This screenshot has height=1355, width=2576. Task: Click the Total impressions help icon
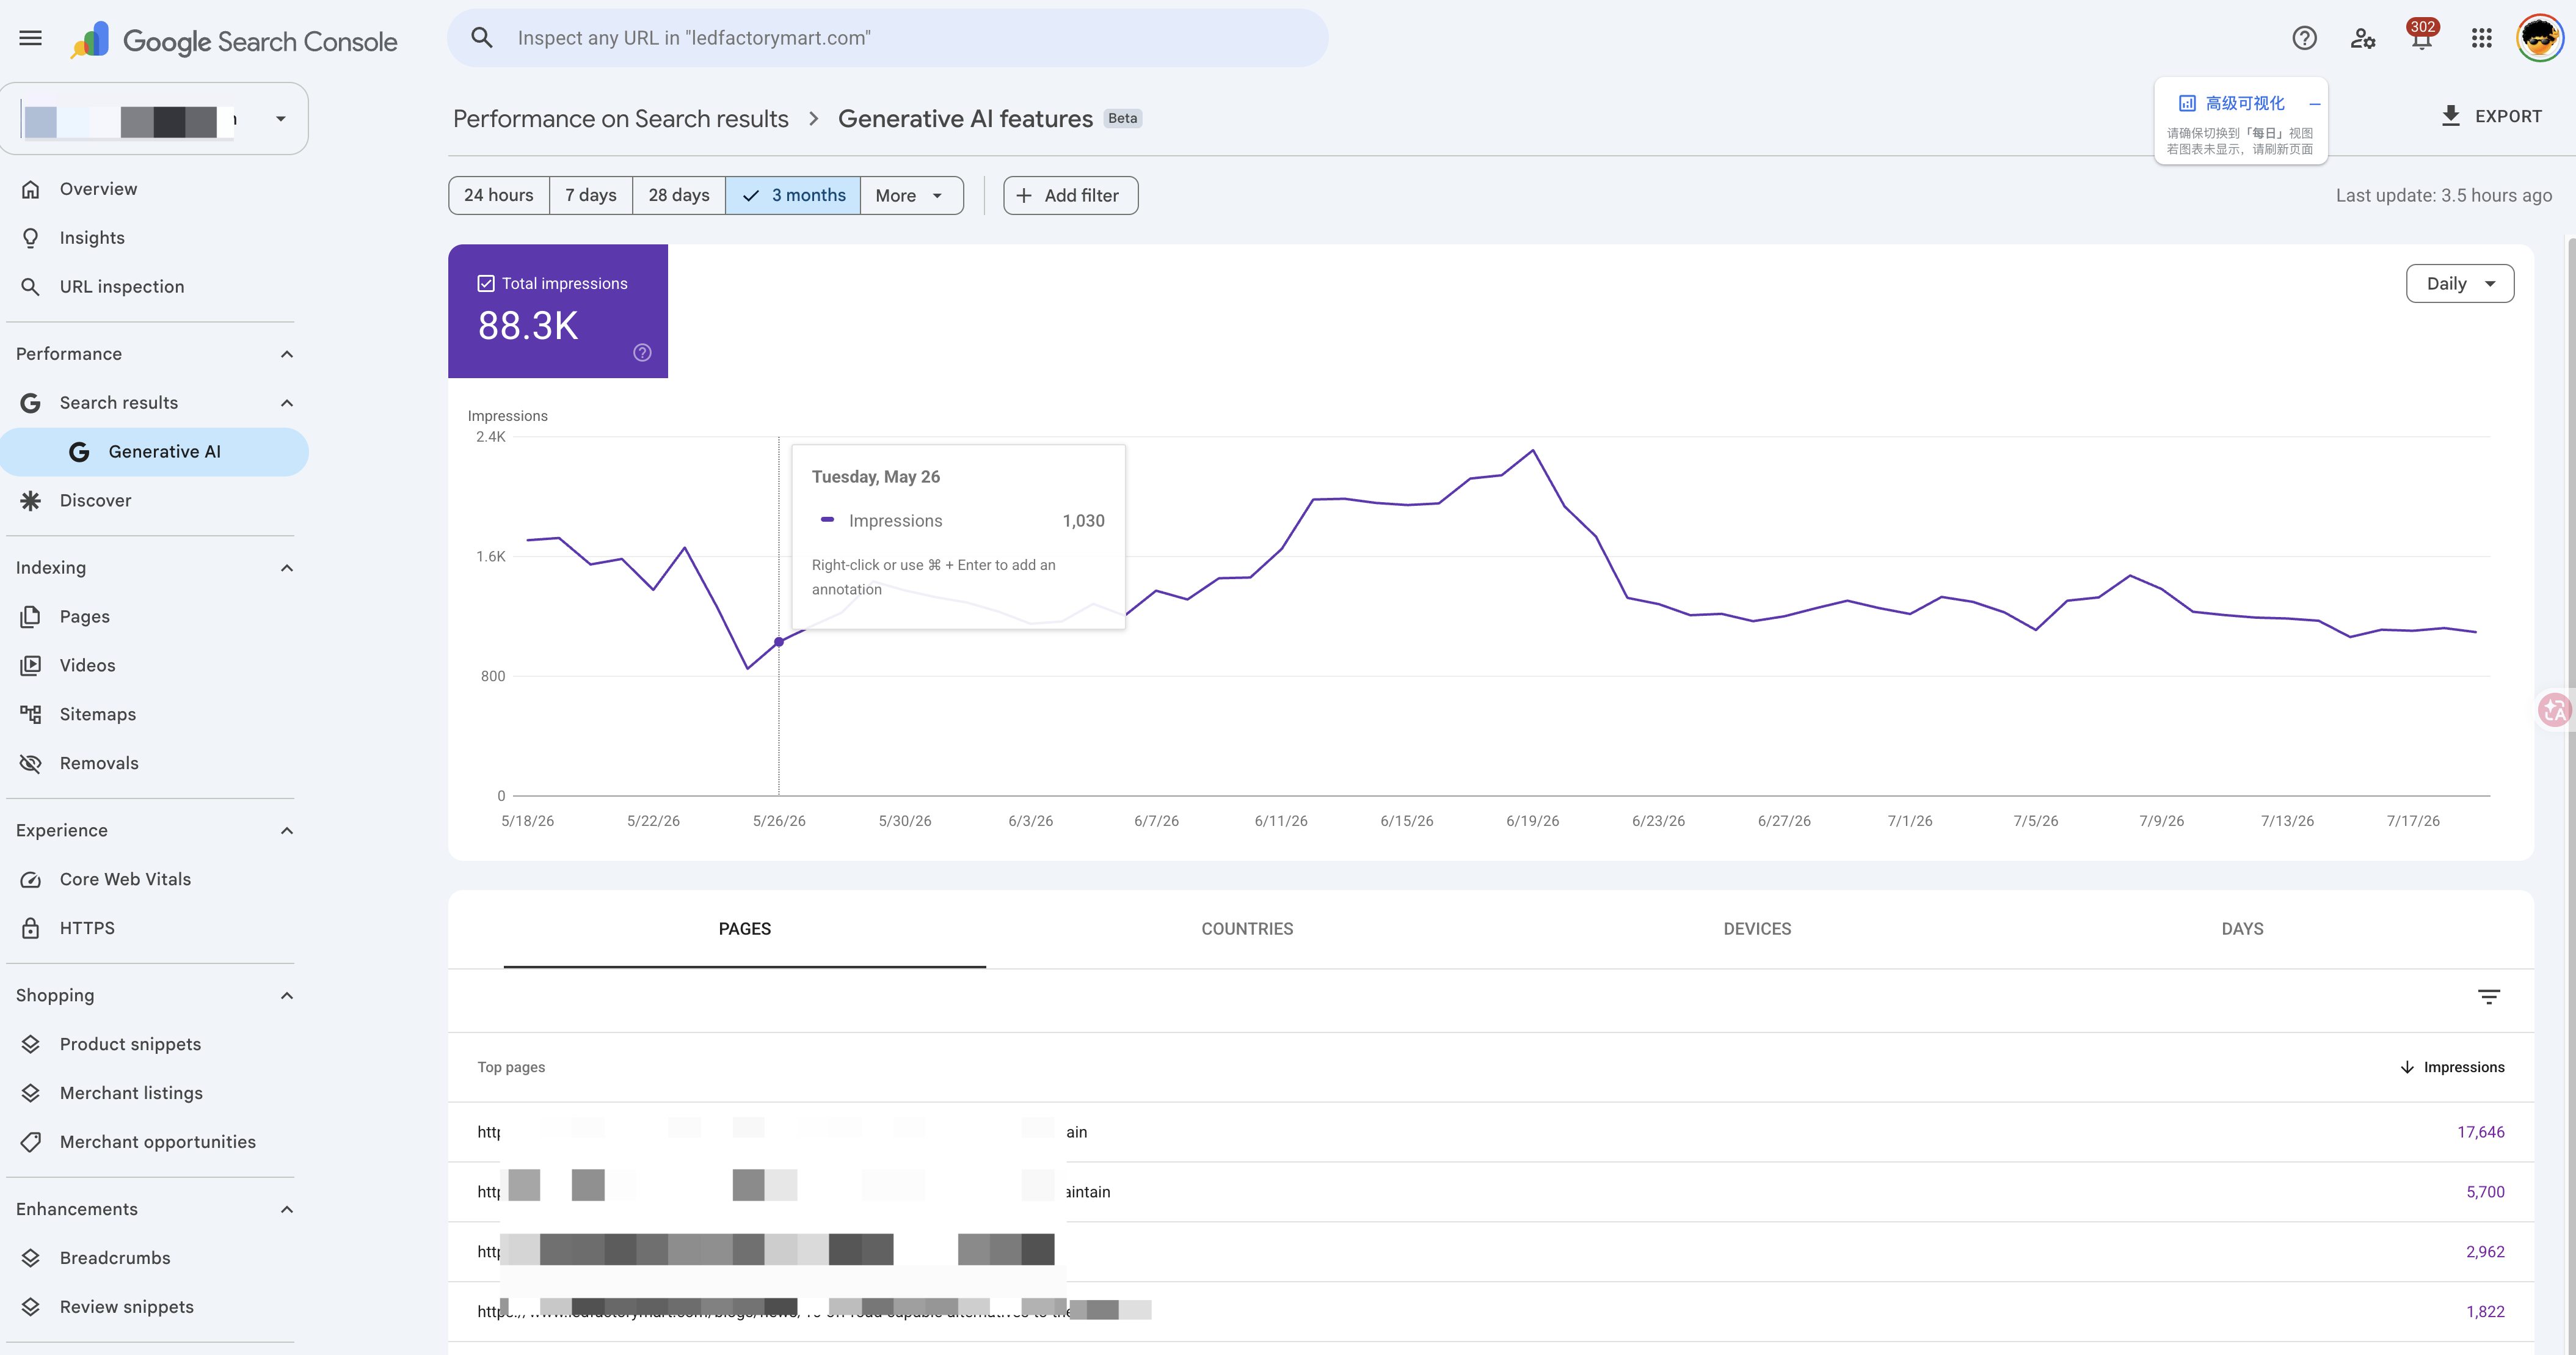[642, 352]
